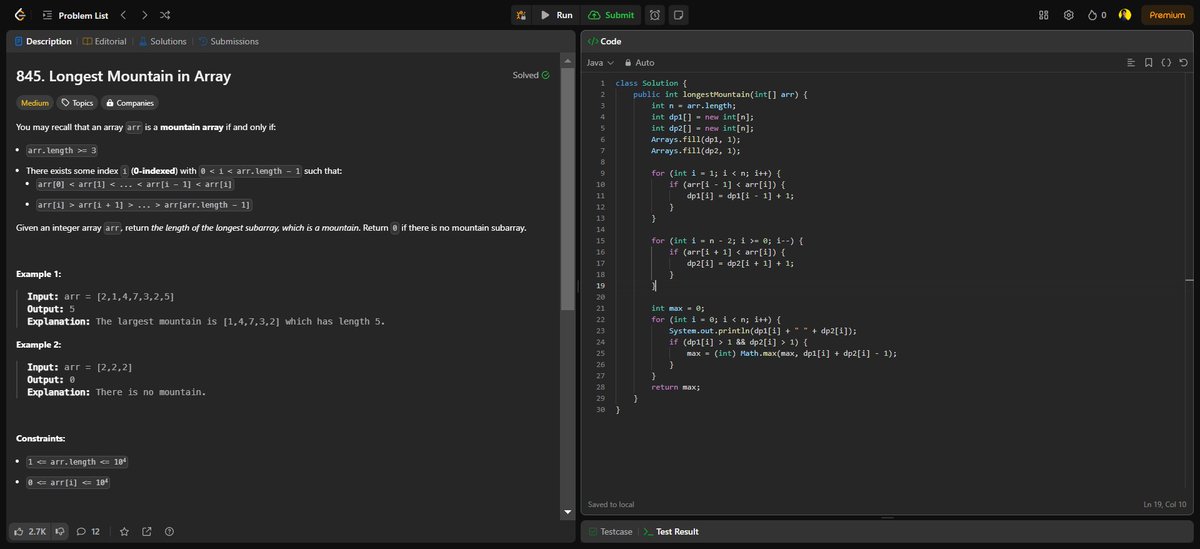Image resolution: width=1200 pixels, height=549 pixels.
Task: Open the user profile avatar
Action: (x=1124, y=15)
